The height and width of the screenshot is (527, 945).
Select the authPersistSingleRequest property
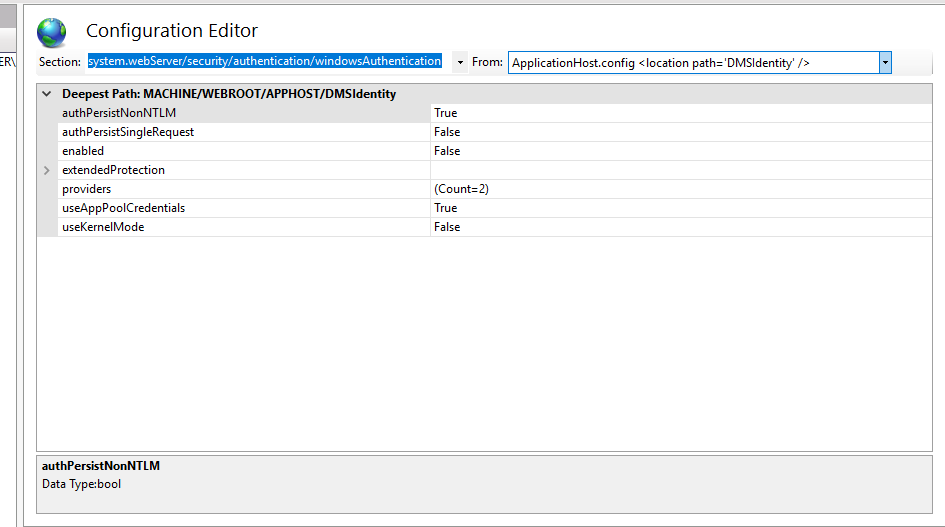(x=128, y=132)
